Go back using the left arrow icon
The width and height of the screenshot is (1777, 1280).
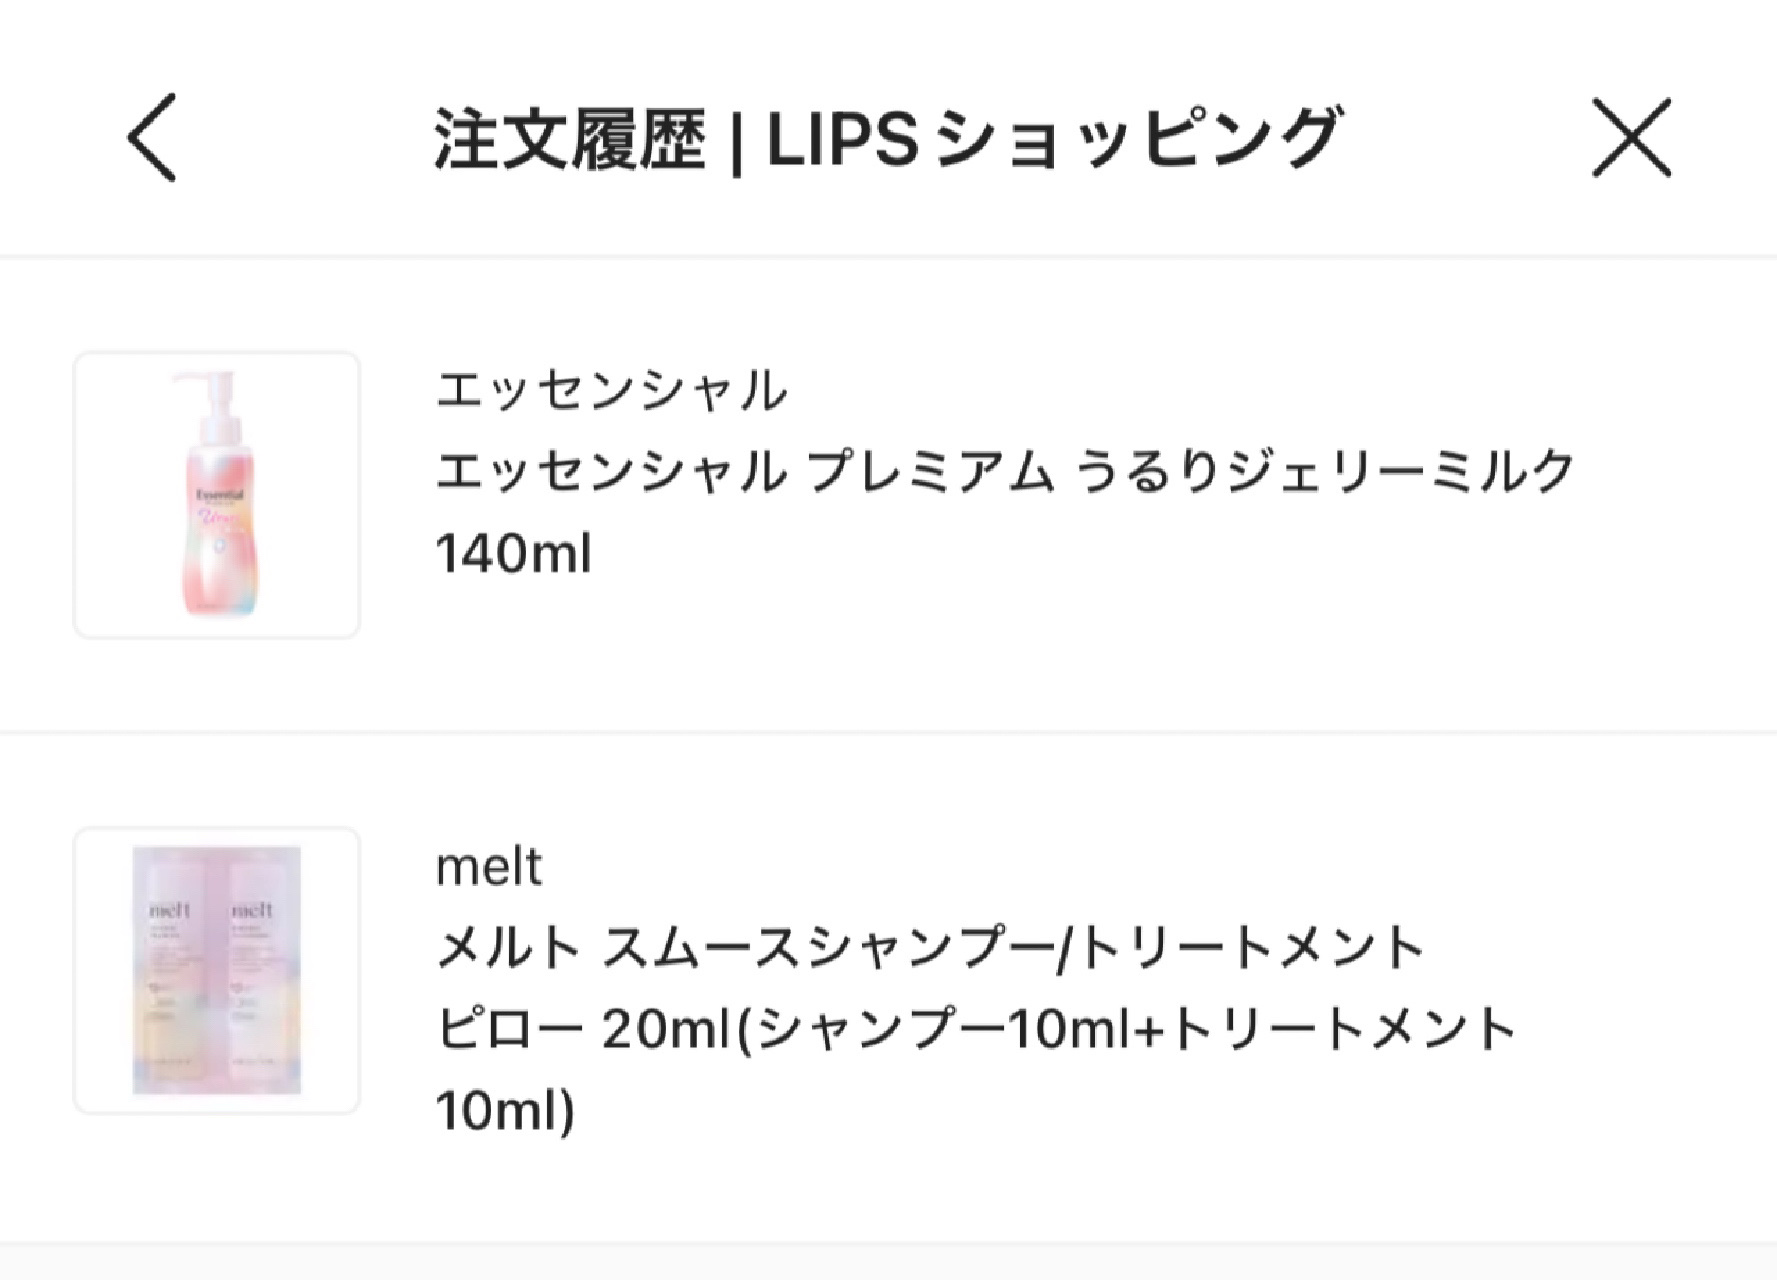(152, 138)
